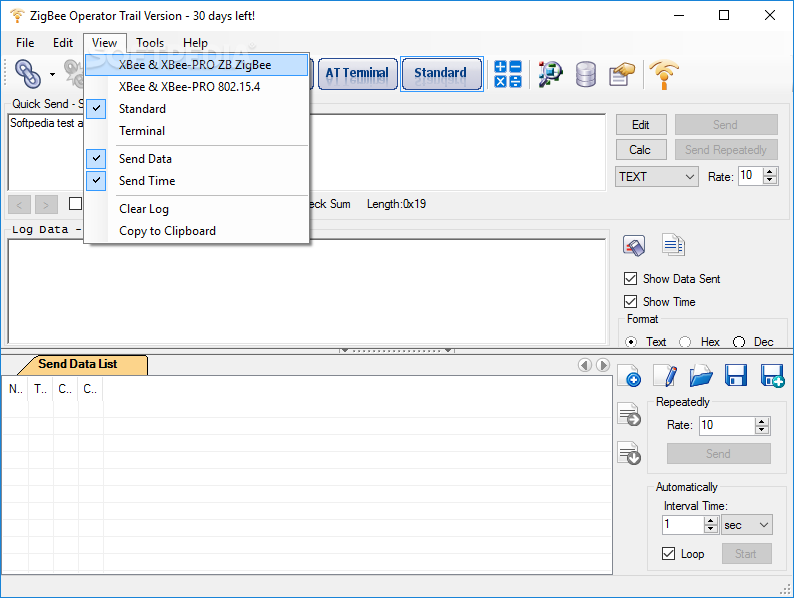Click the list-with-right-arrow icon

pyautogui.click(x=629, y=414)
